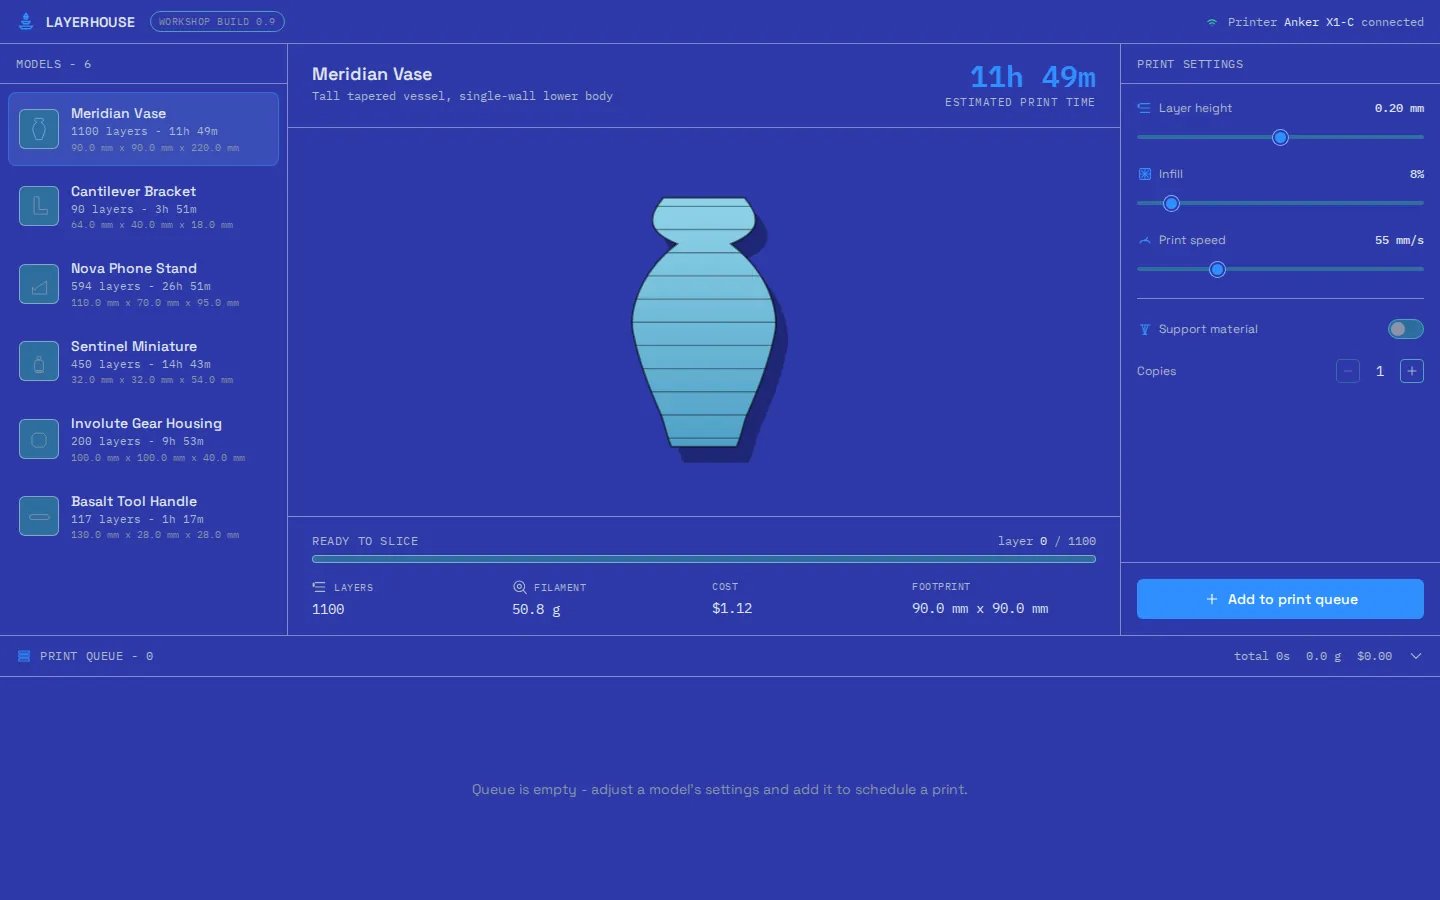Viewport: 1440px width, 900px height.
Task: Click the 0.20 mm layer height value
Action: pos(1399,108)
